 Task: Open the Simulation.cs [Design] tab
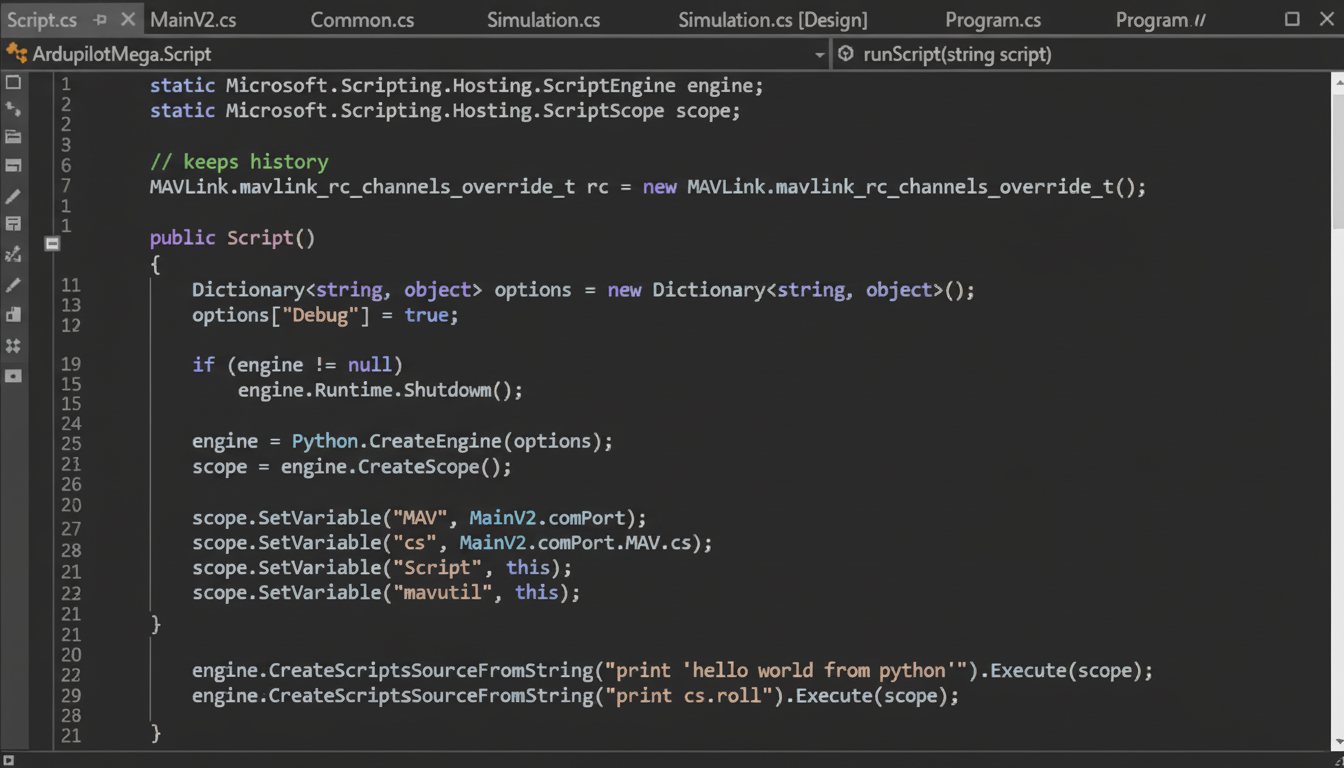[x=772, y=20]
